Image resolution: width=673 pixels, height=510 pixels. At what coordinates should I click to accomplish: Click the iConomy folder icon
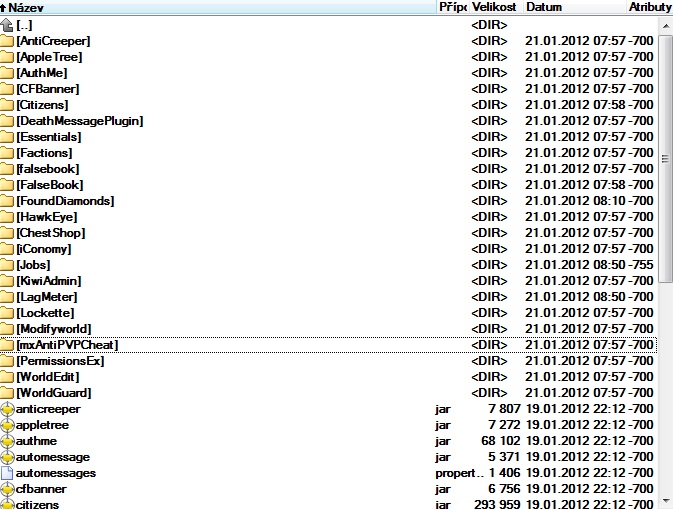tap(7, 249)
